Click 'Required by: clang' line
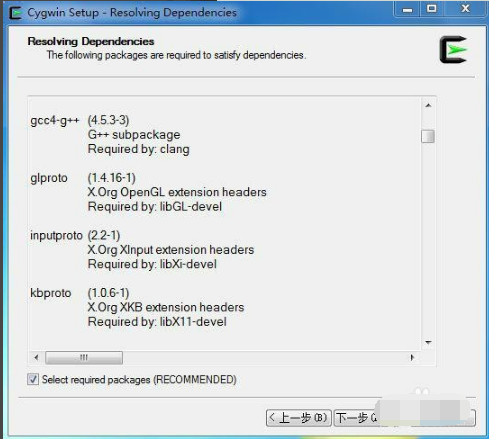The image size is (489, 439). coord(139,149)
